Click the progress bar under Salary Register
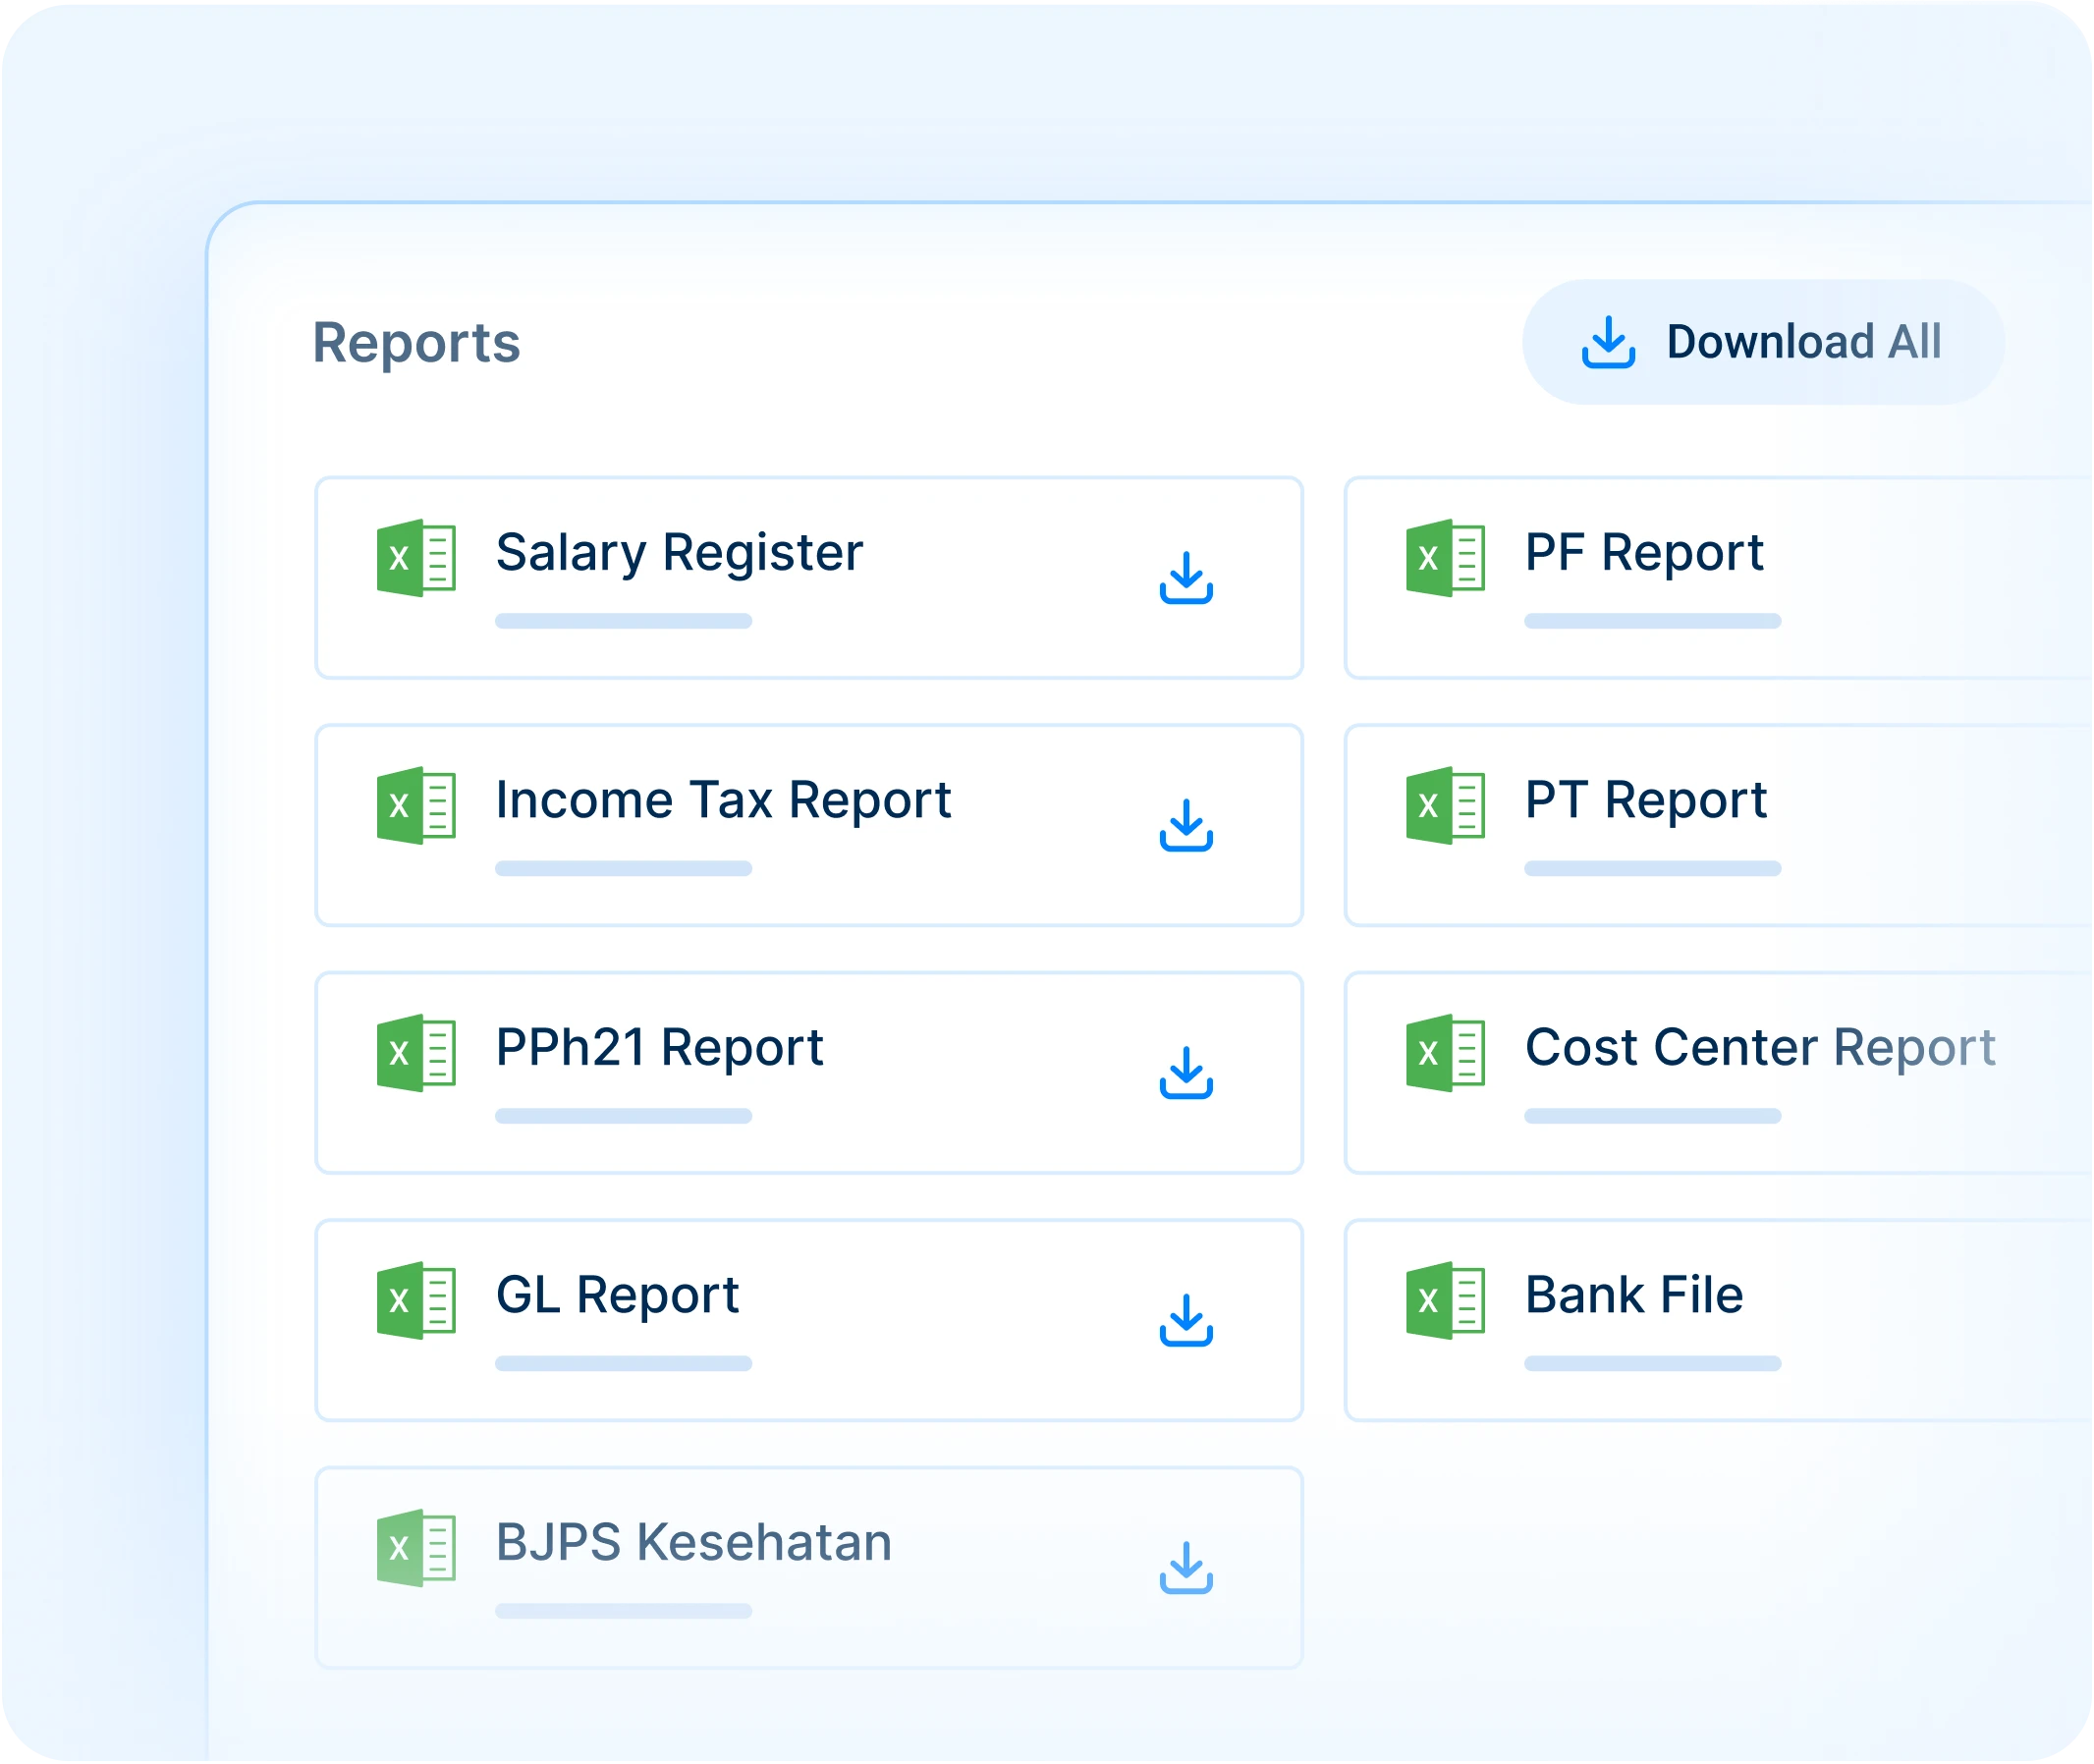 pos(622,622)
